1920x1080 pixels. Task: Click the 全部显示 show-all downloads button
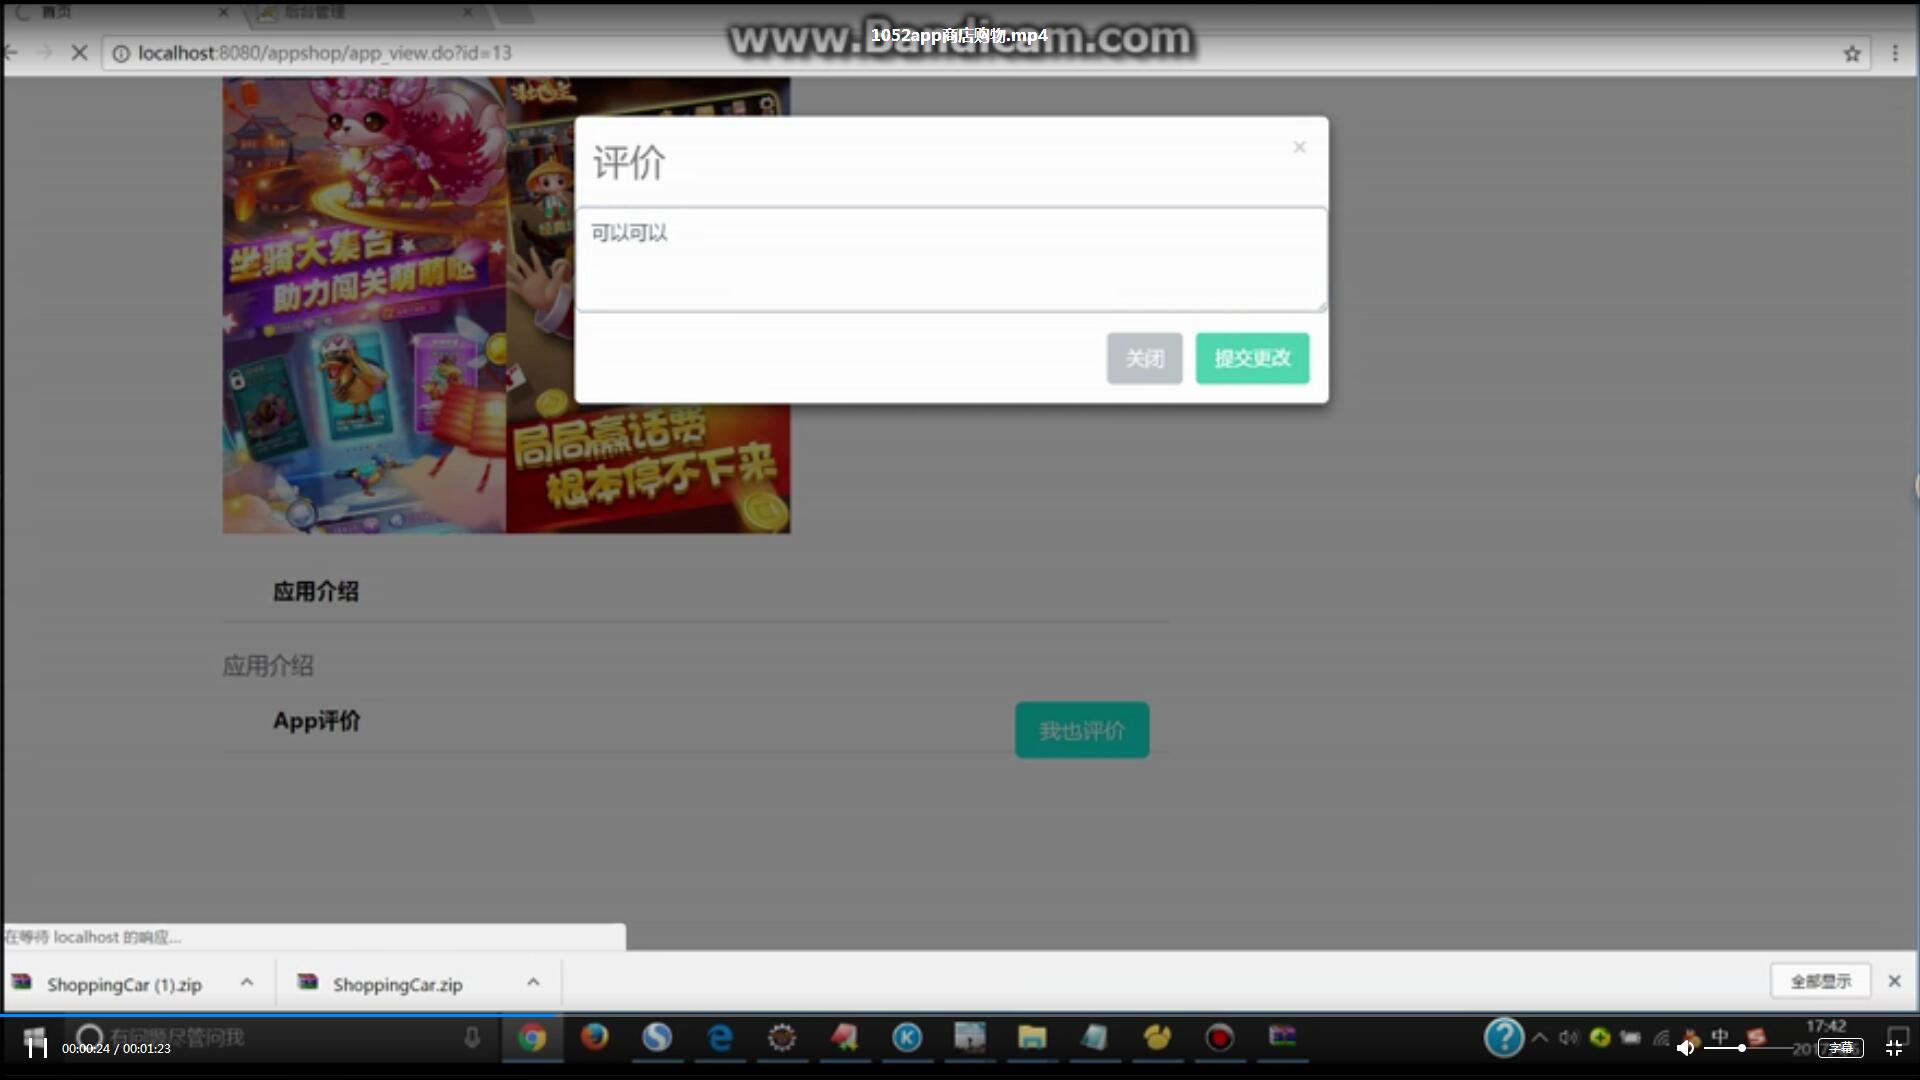[x=1820, y=981]
